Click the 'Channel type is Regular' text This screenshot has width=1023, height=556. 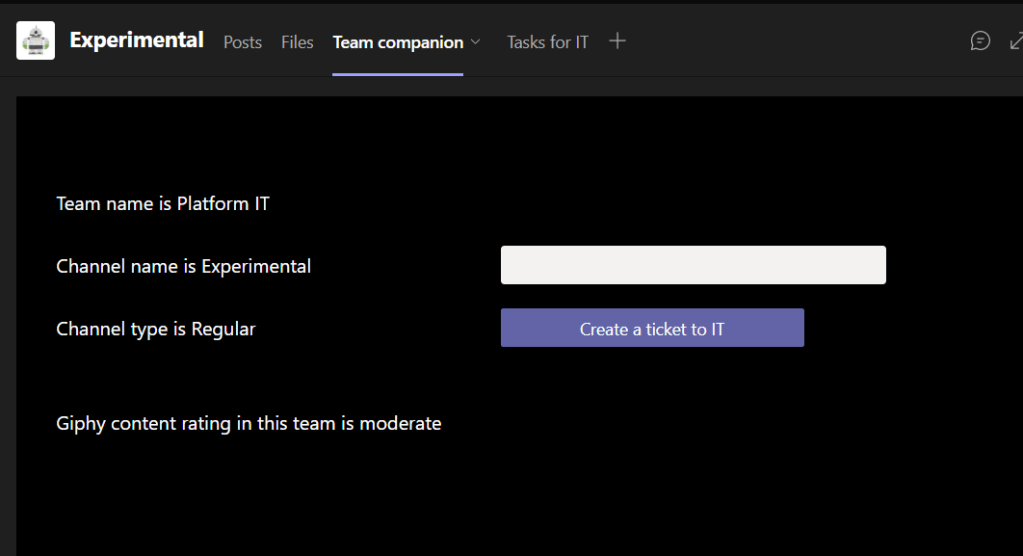[156, 329]
